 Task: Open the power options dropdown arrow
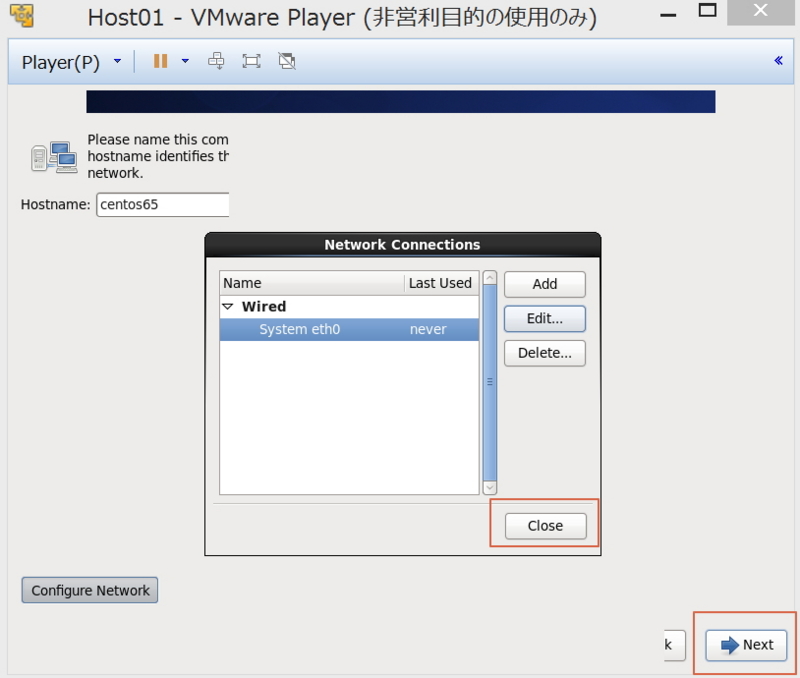[x=185, y=61]
